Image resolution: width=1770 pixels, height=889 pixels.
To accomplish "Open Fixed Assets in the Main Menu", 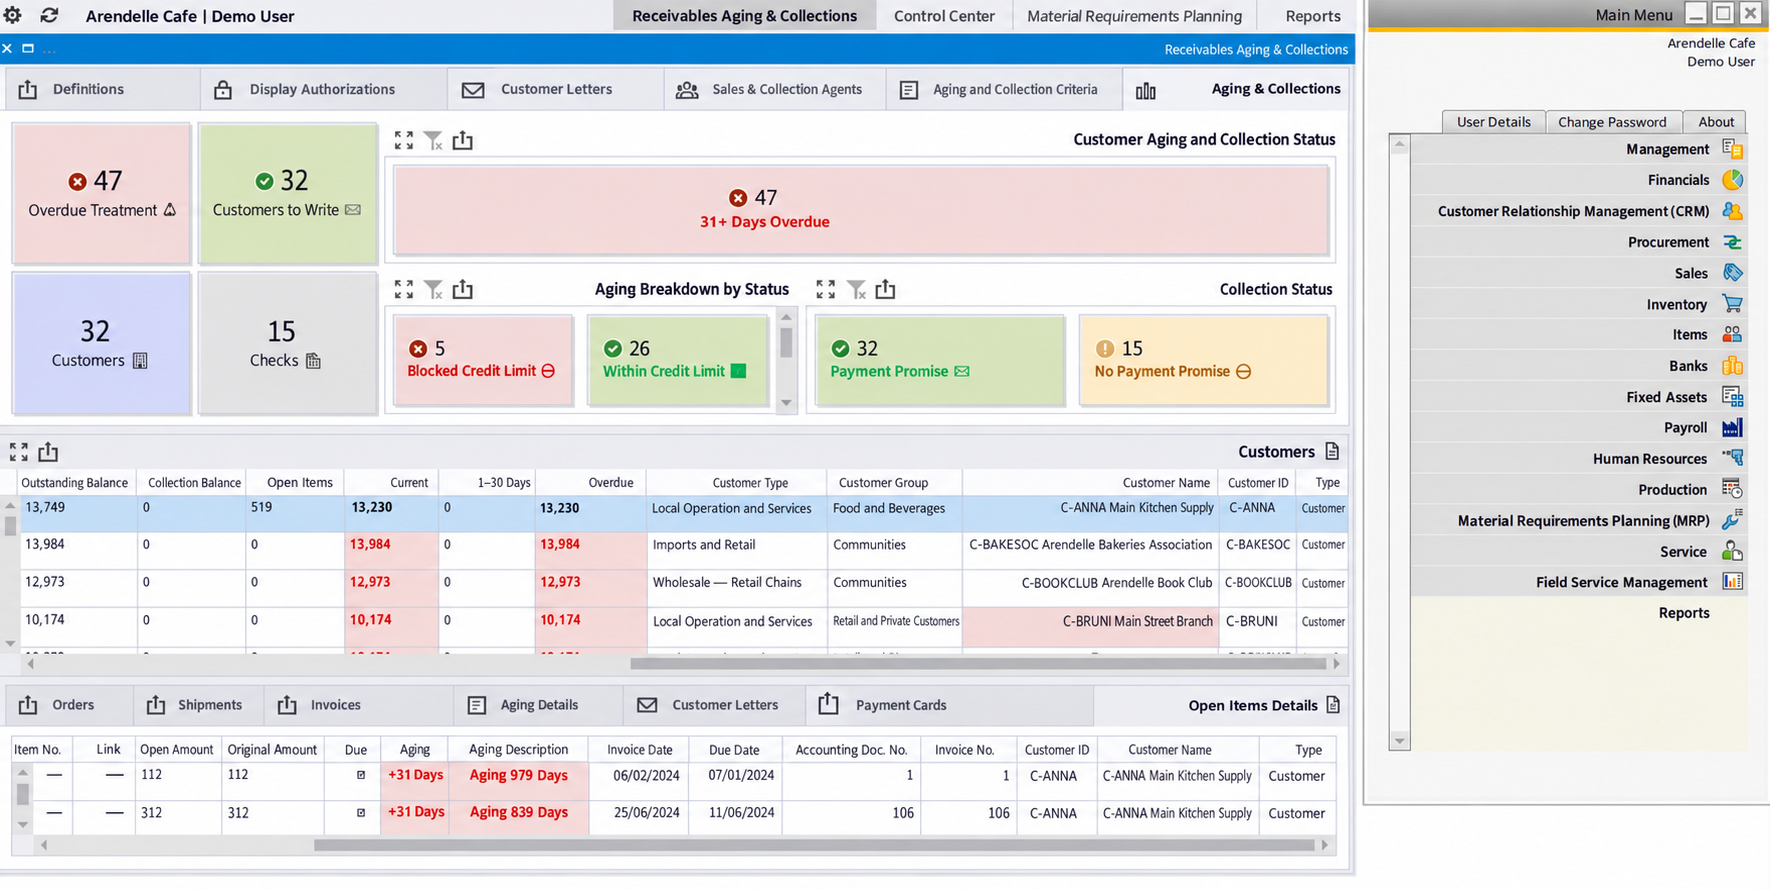I will [1579, 397].
